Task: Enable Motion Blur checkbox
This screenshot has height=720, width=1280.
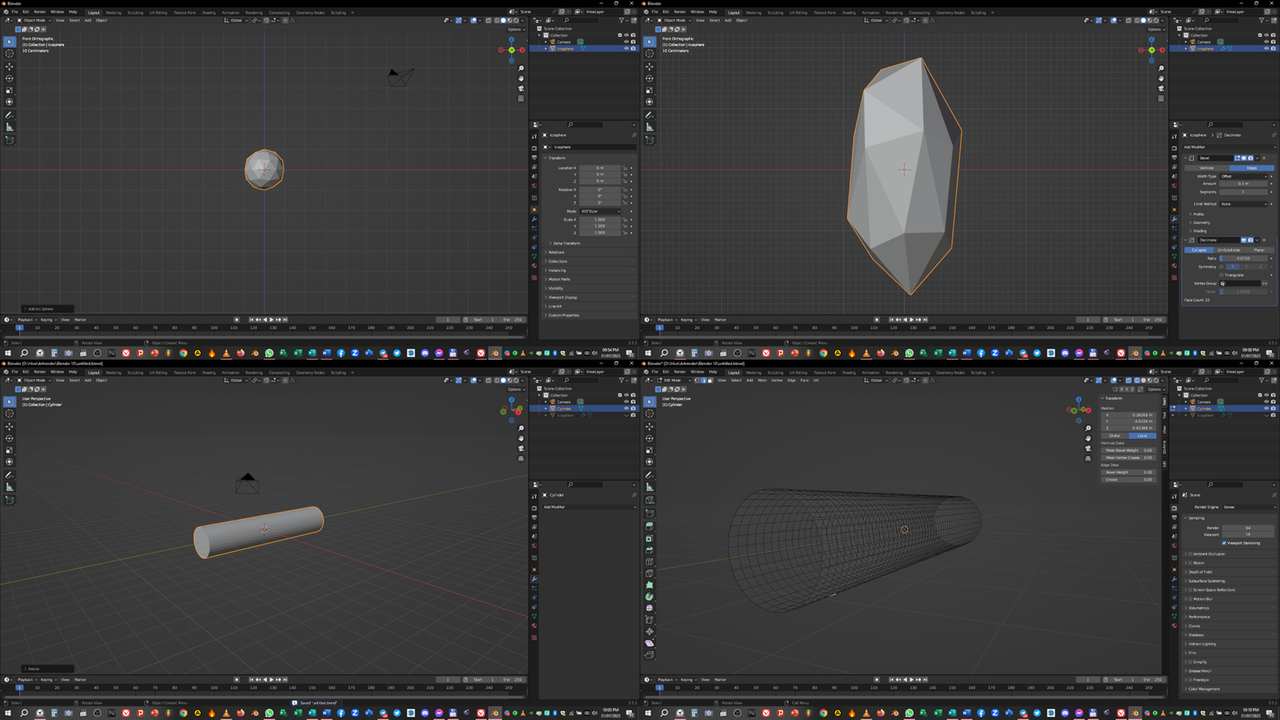Action: [1190, 599]
